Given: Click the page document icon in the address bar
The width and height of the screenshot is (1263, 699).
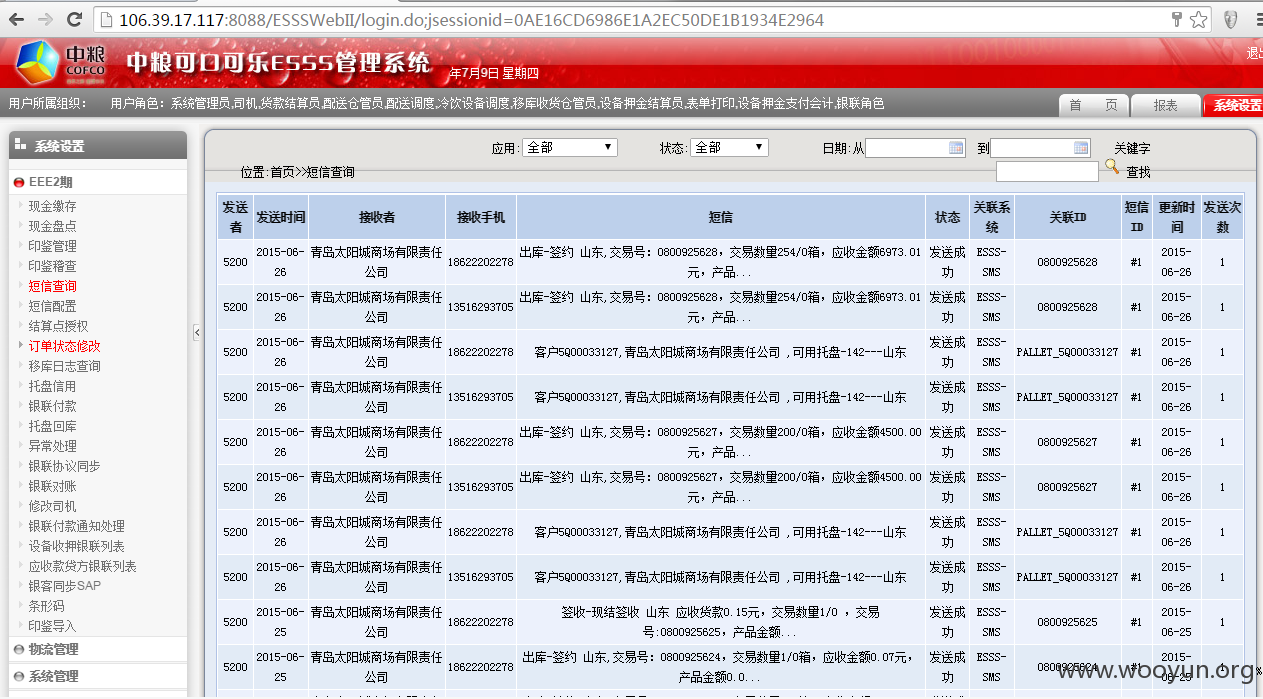Looking at the screenshot, I should [106, 19].
